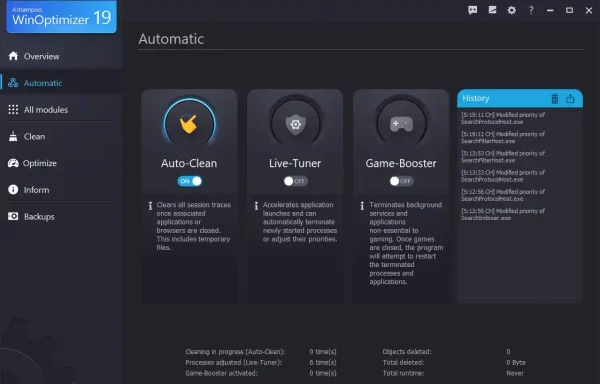600x384 pixels.
Task: Open the feedback chat bubble icon
Action: click(473, 10)
